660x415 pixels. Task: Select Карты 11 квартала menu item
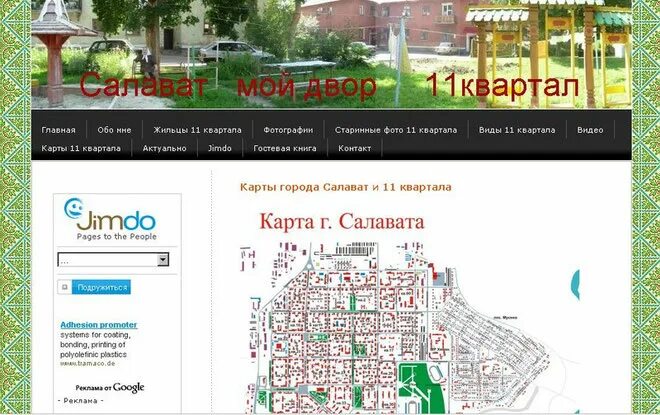coord(81,148)
